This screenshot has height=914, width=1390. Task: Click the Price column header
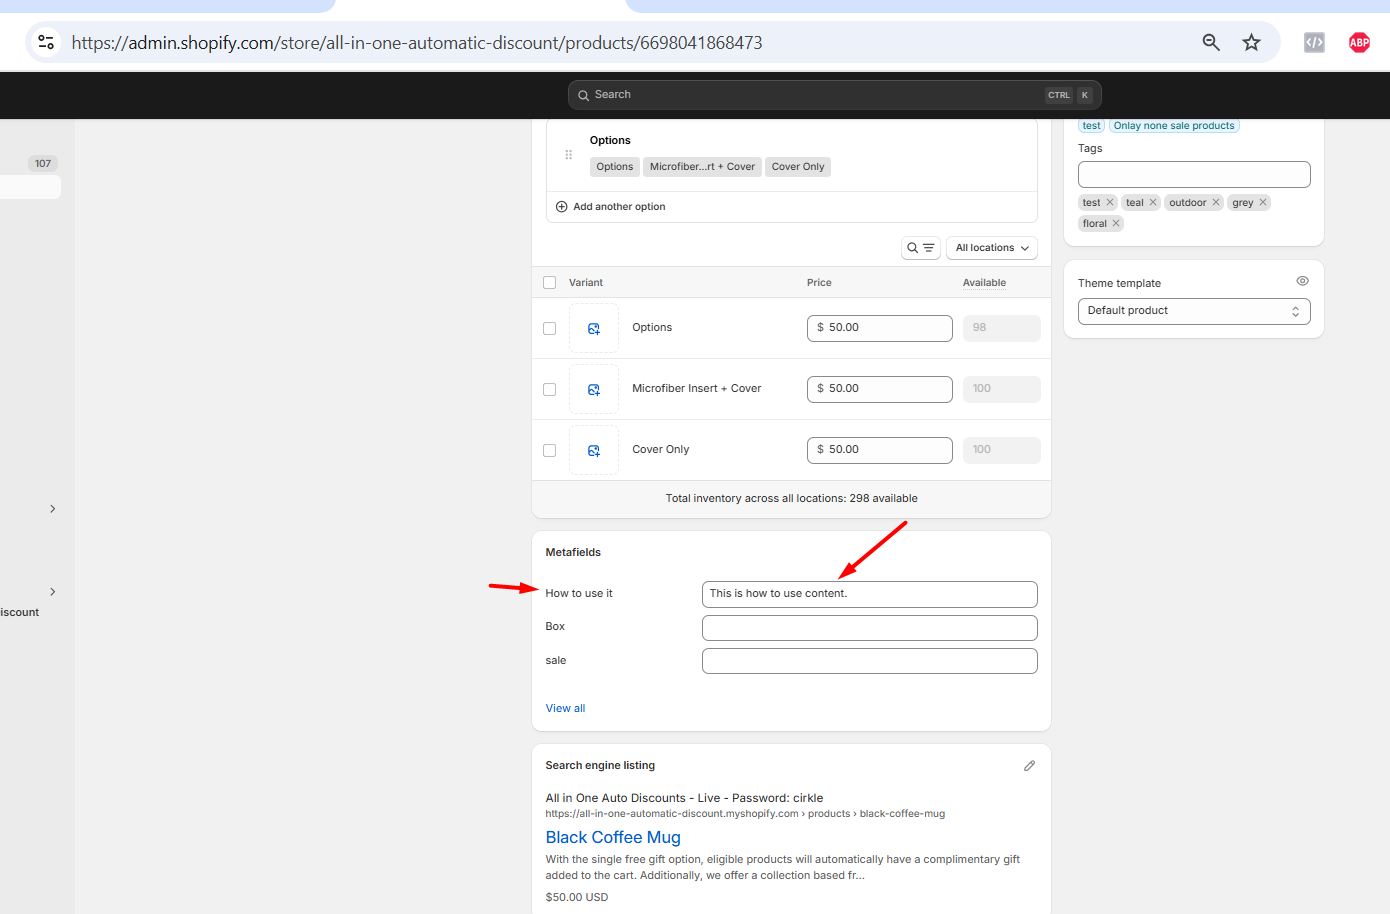point(819,283)
